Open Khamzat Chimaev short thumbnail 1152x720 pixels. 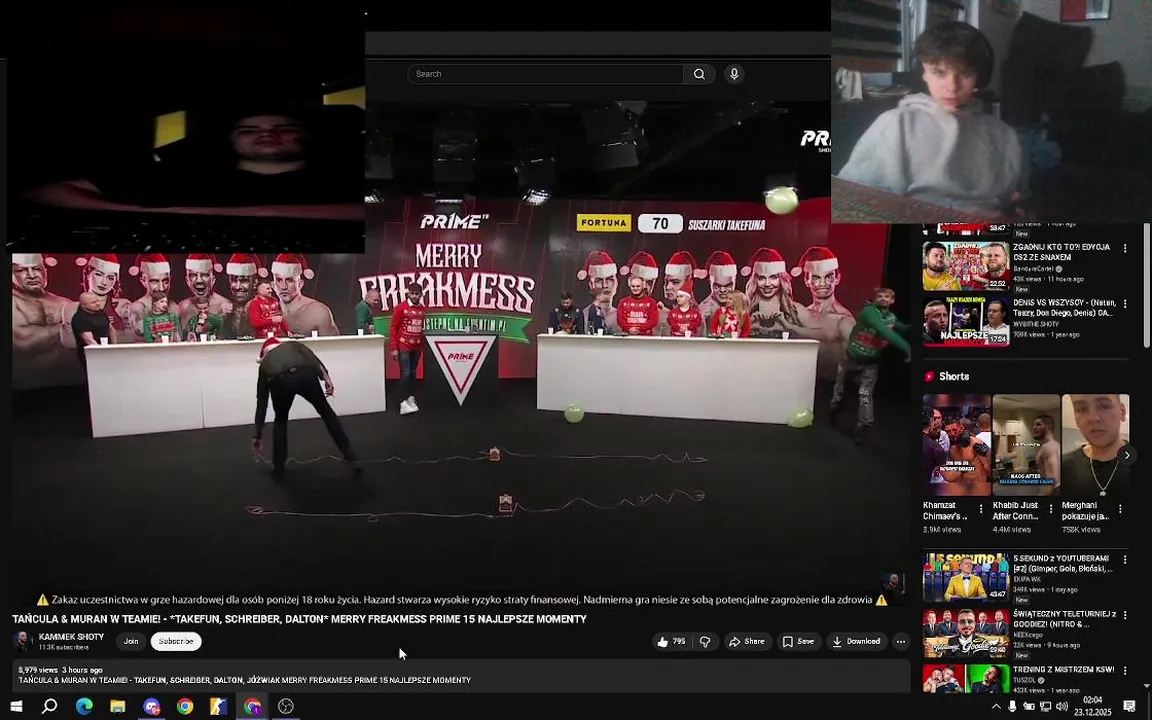click(957, 445)
